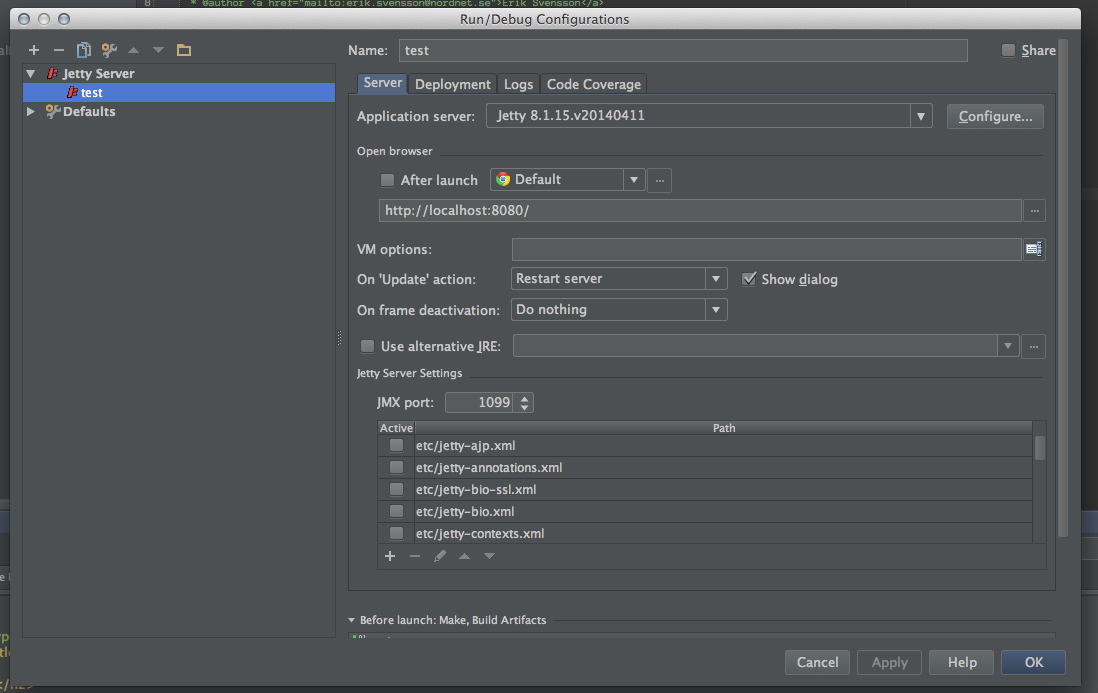Click the Help button
The height and width of the screenshot is (693, 1098).
click(x=962, y=662)
